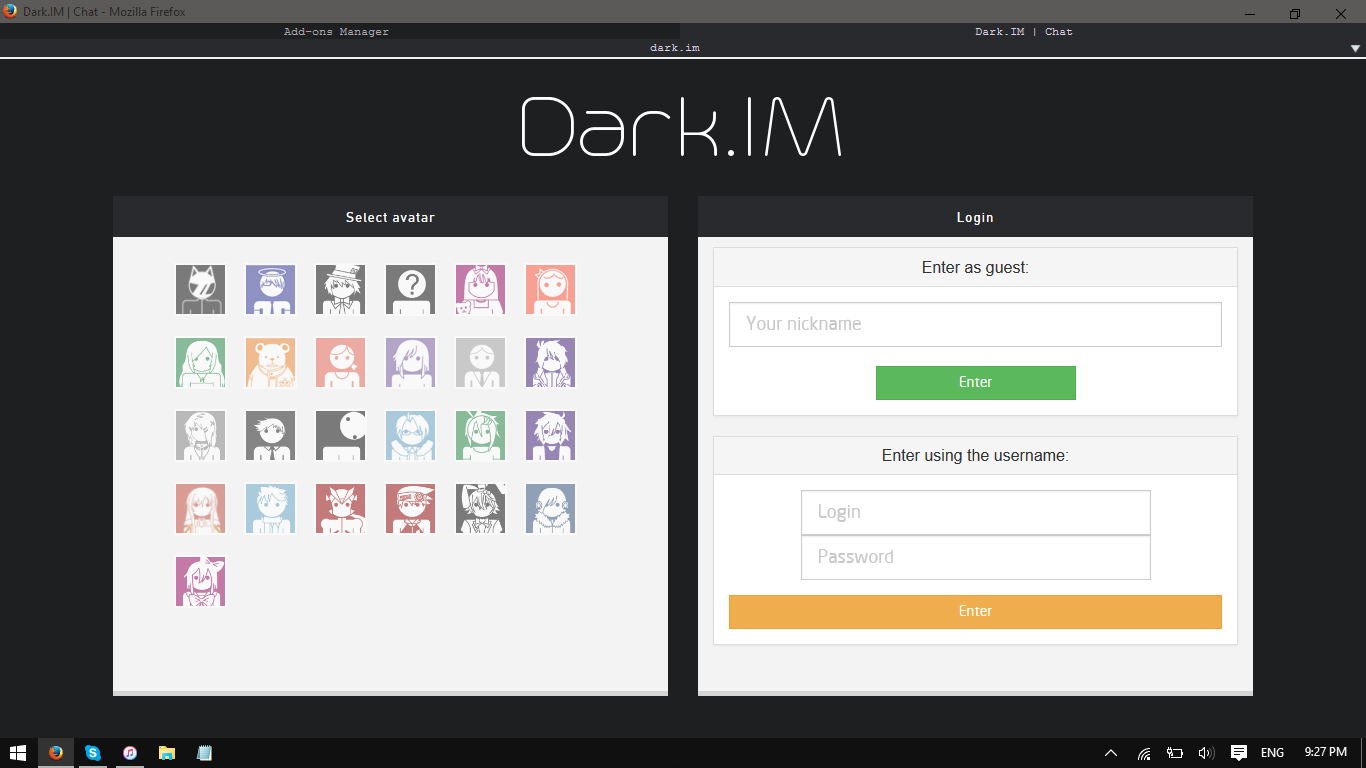Click the "Enter using the username:" label
The image size is (1366, 768).
pos(975,455)
